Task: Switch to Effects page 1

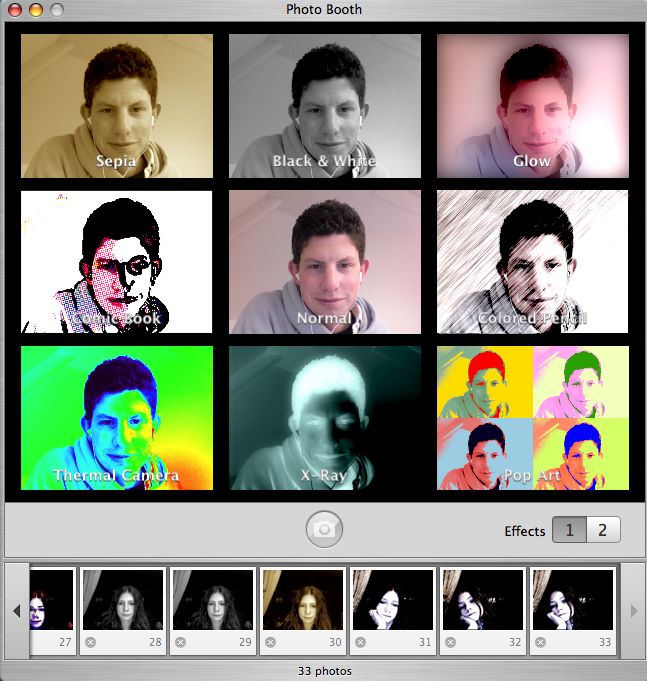Action: [569, 530]
